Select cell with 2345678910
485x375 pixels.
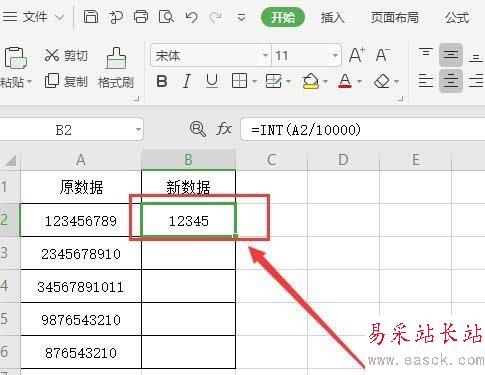coord(81,253)
